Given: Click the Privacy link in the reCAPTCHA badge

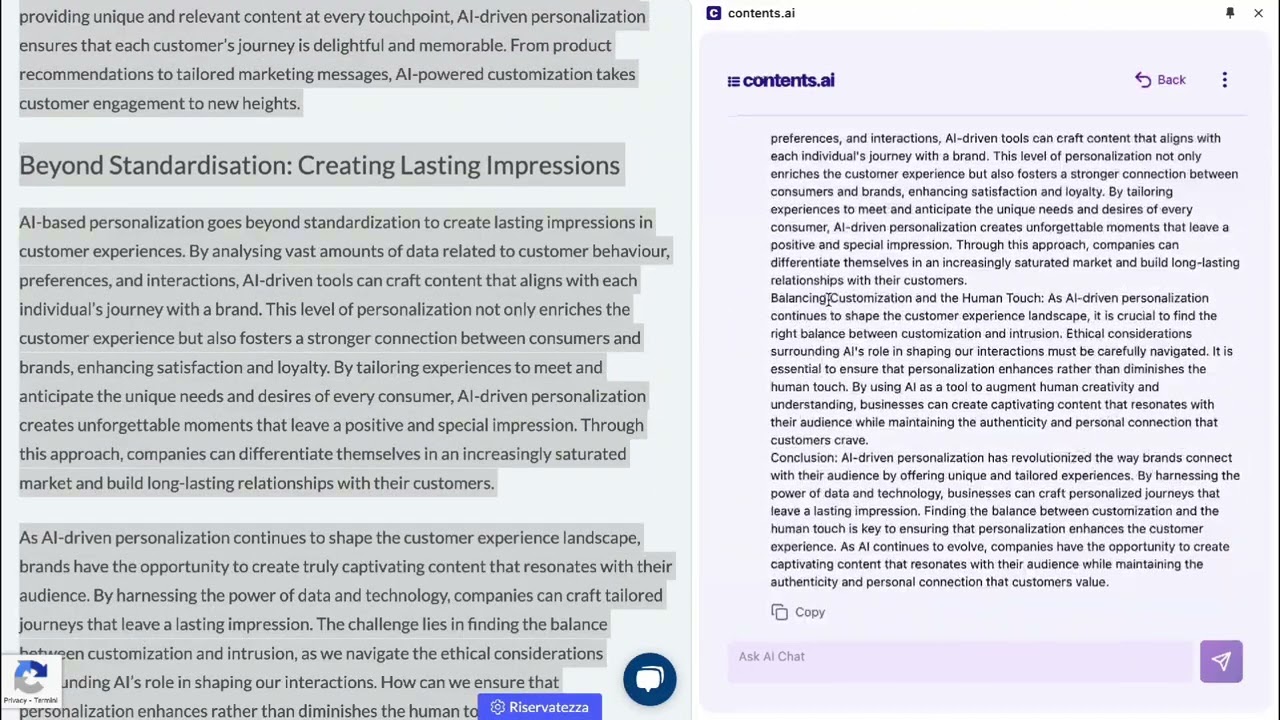Looking at the screenshot, I should tap(14, 700).
